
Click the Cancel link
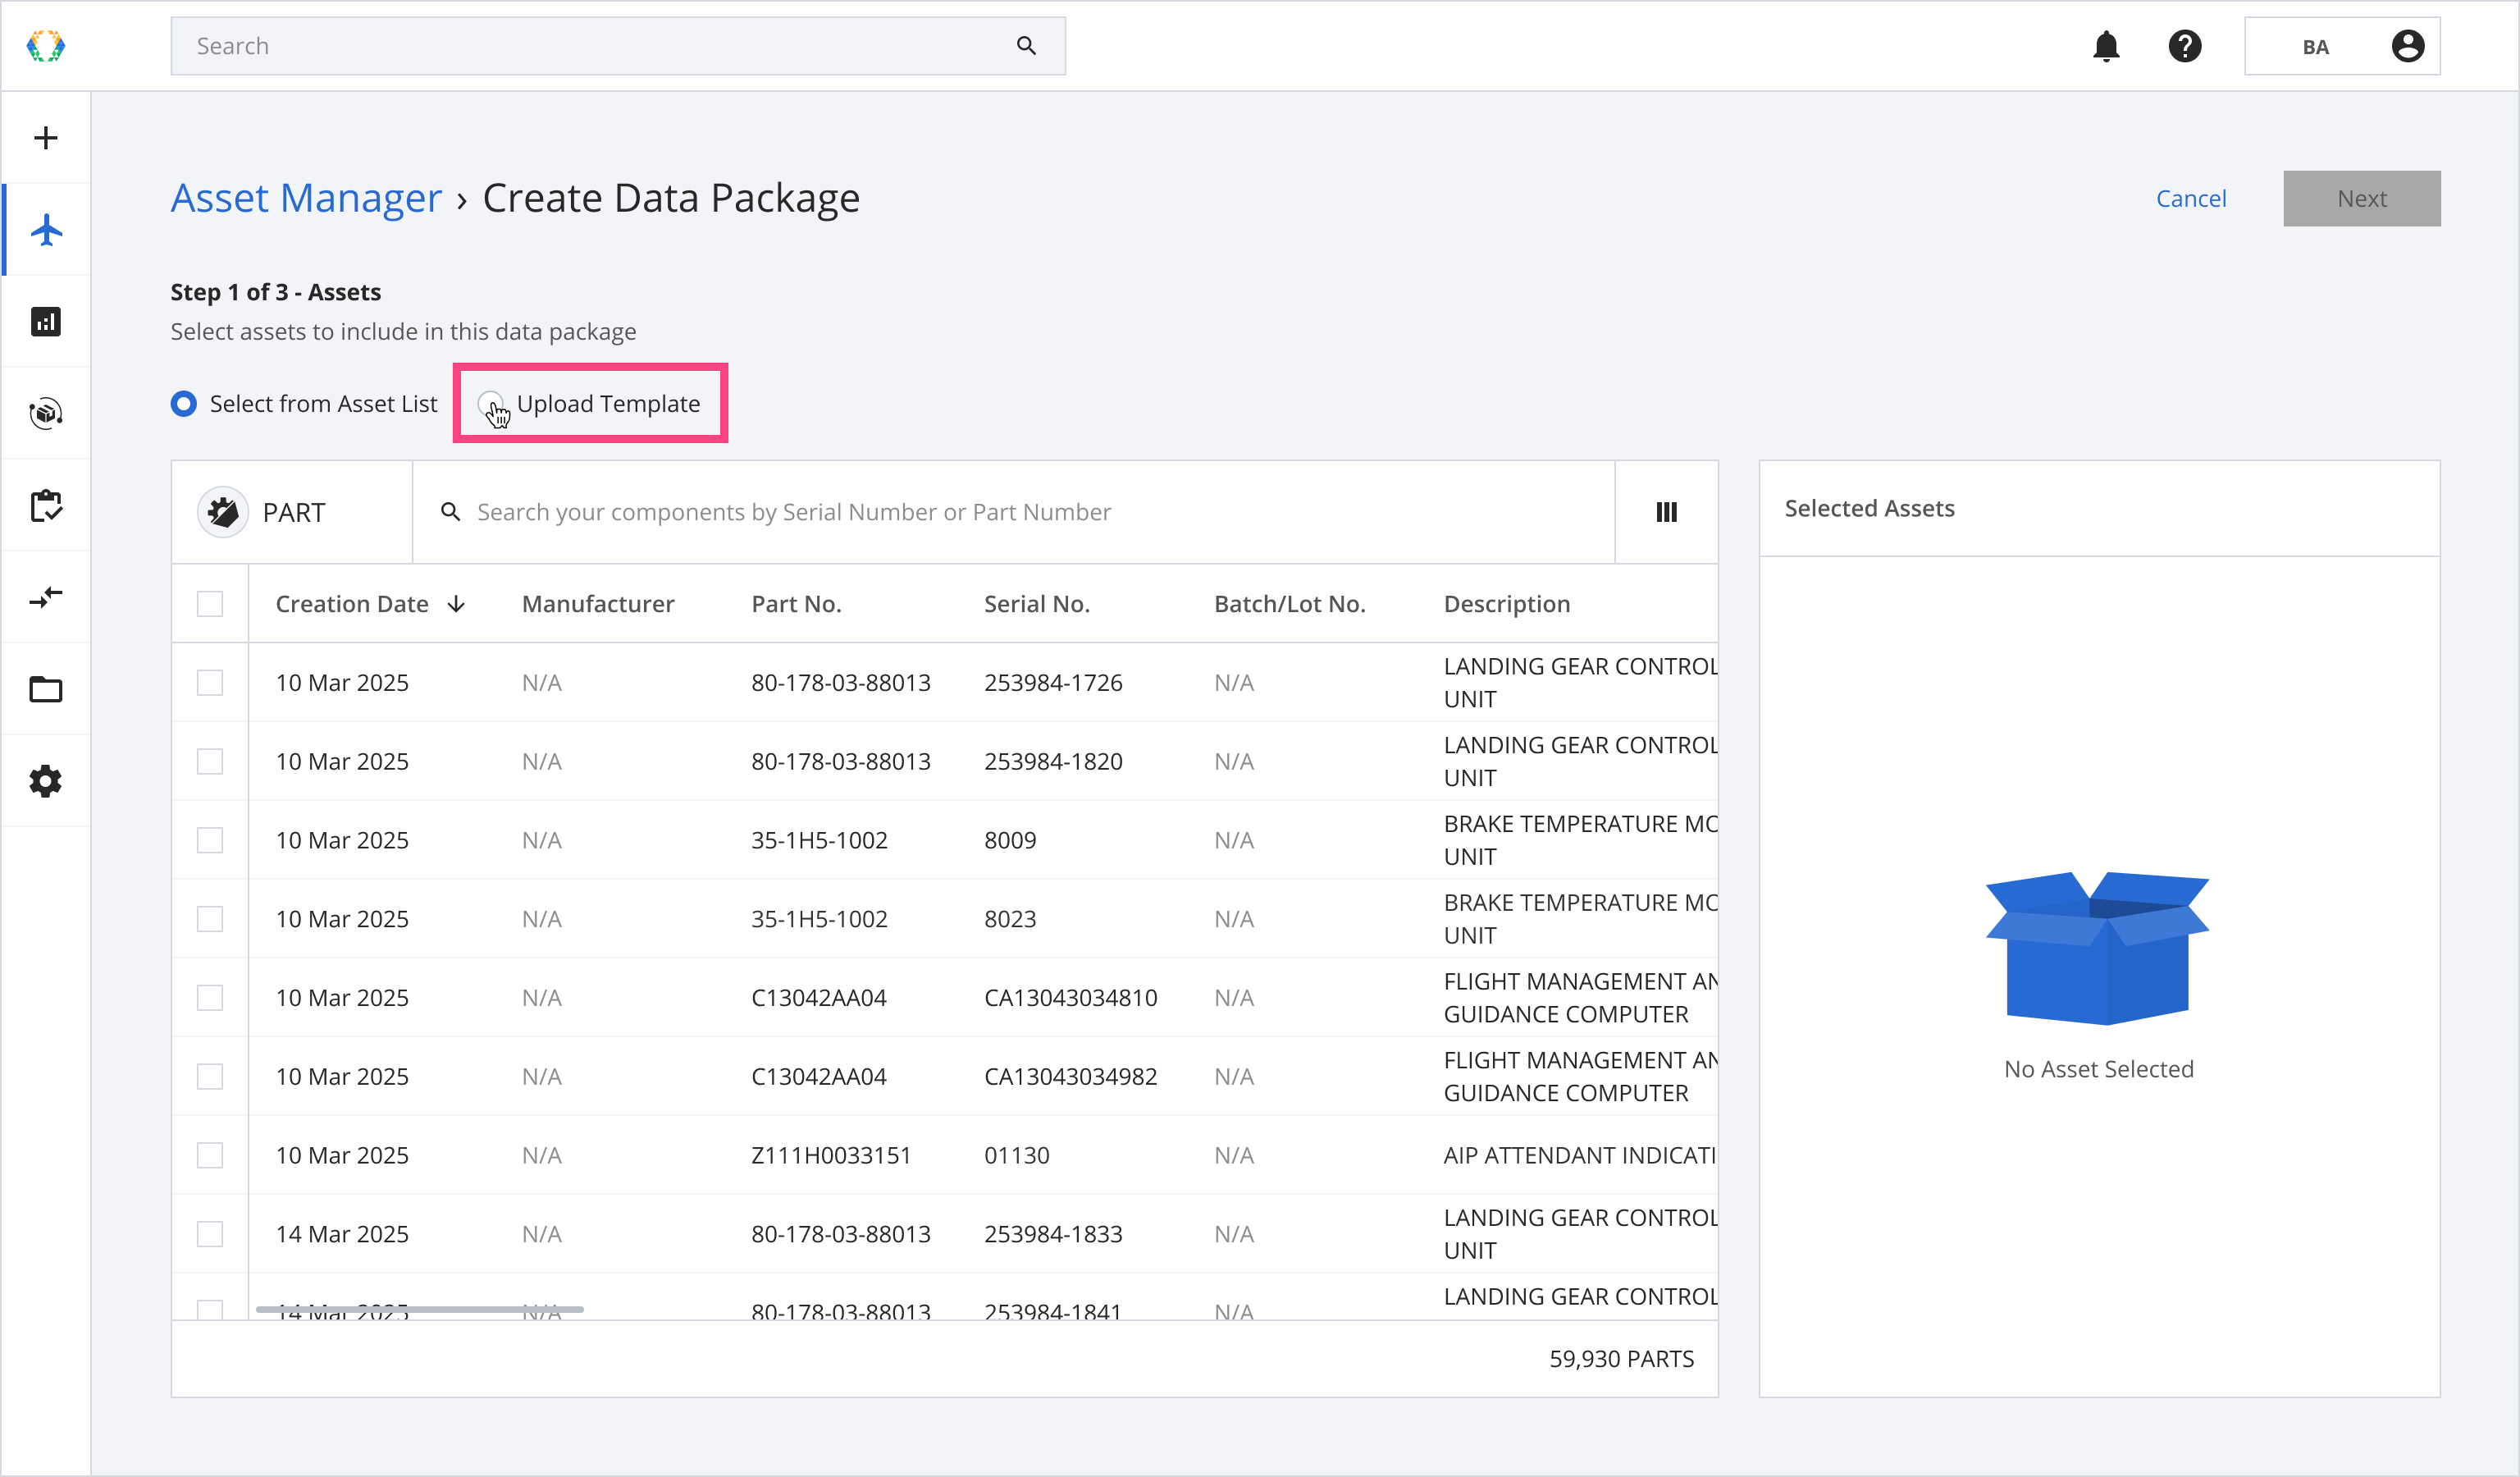(x=2190, y=199)
